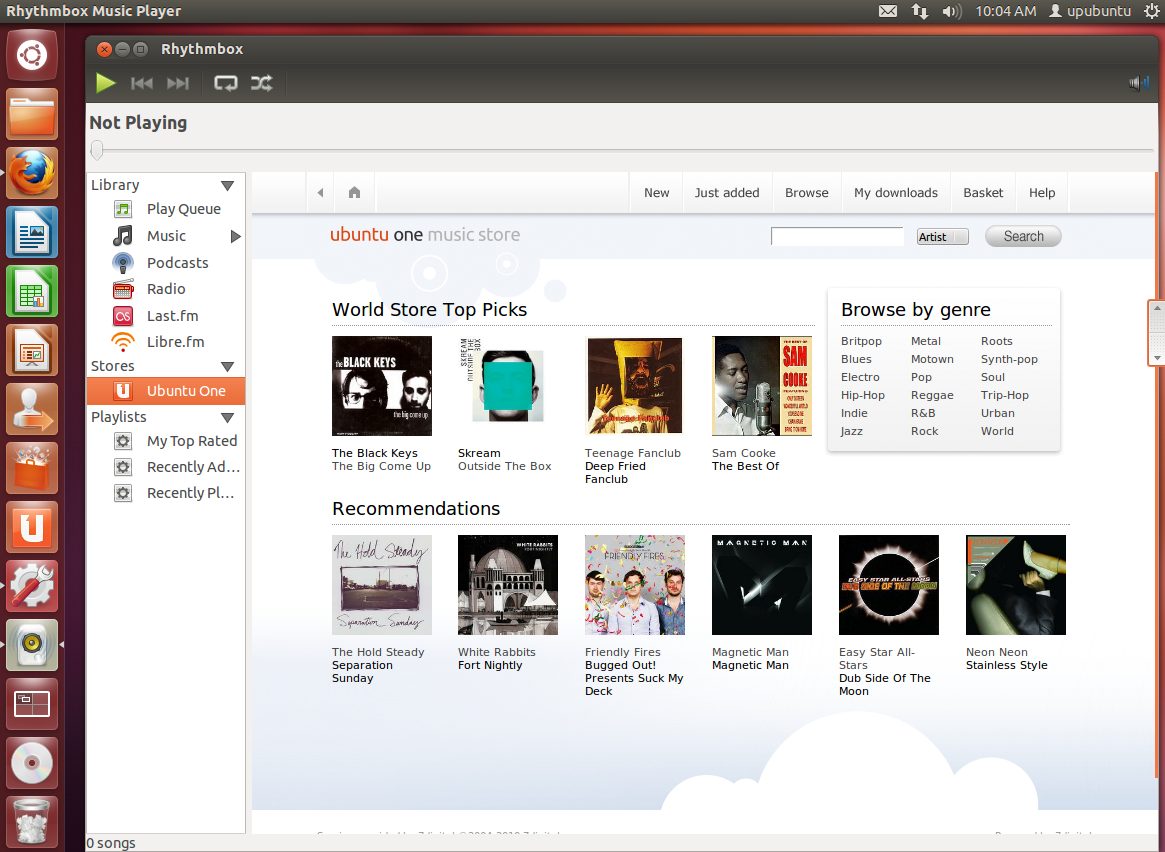Open White Rabbits Fort Nightly cover
This screenshot has height=852, width=1165.
click(x=507, y=585)
